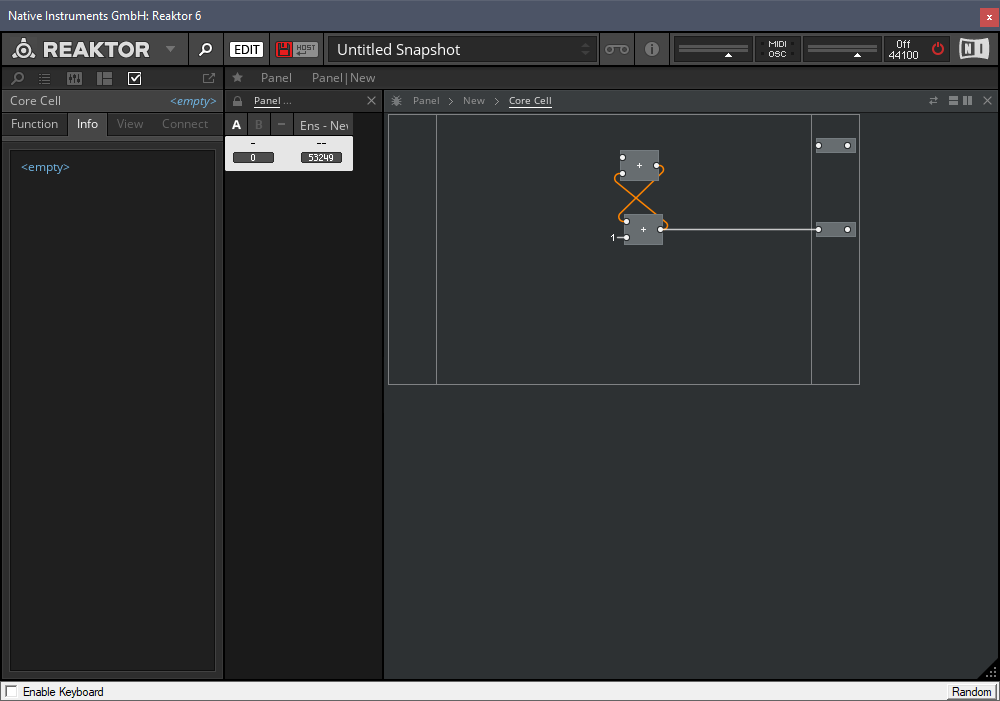Select the Function tab
The width and height of the screenshot is (1000, 701).
point(34,124)
